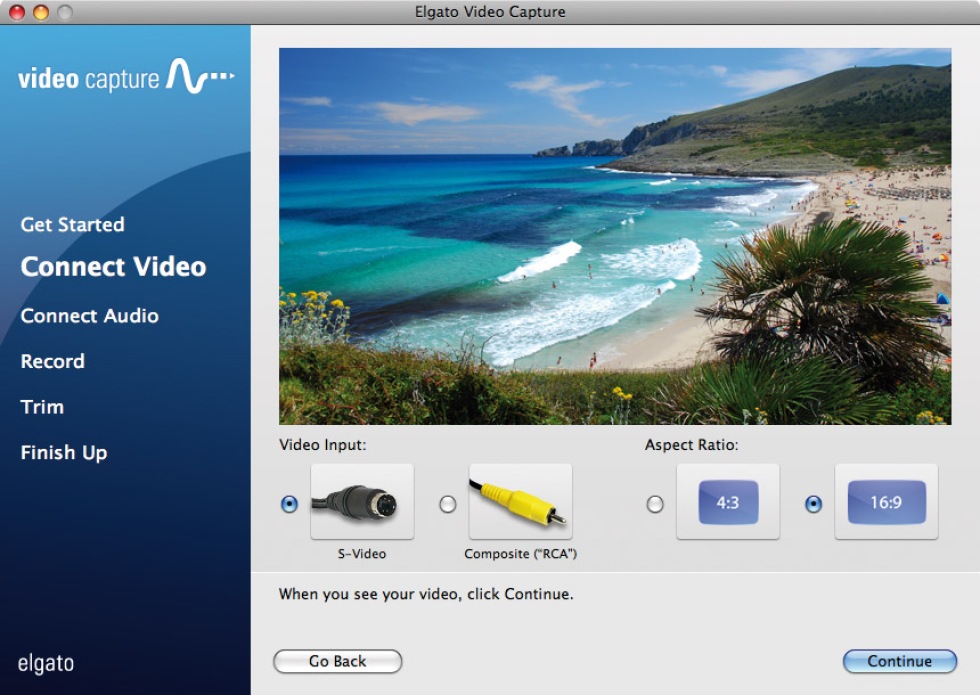Enable the S-Video radio button
The image size is (980, 695).
pyautogui.click(x=289, y=504)
